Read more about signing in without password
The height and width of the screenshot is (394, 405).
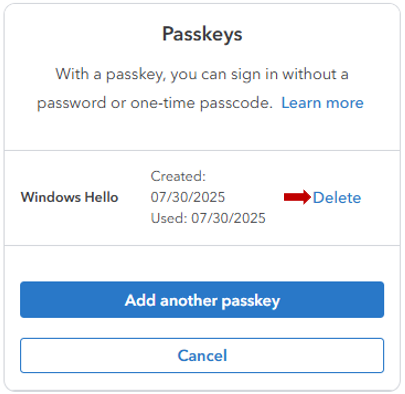click(x=322, y=103)
